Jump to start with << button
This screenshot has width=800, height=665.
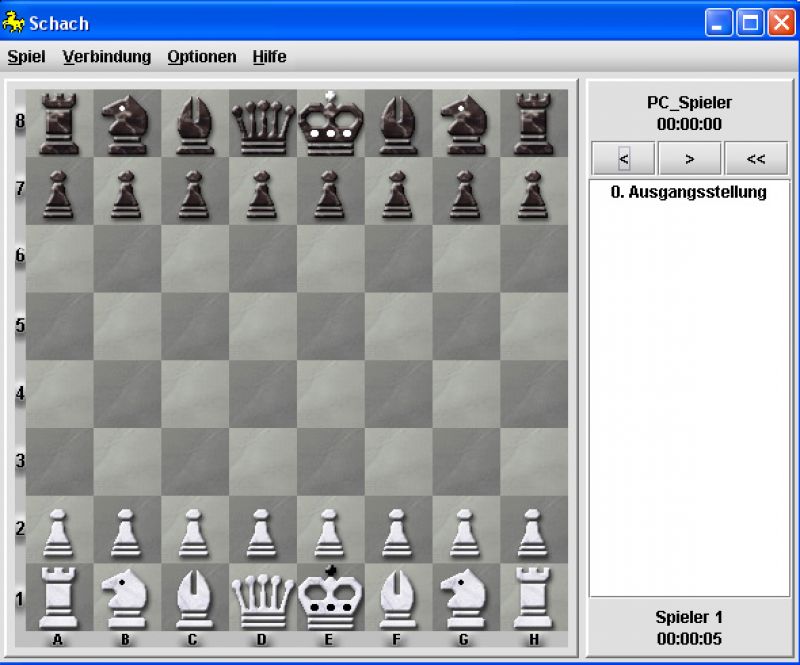pos(756,159)
